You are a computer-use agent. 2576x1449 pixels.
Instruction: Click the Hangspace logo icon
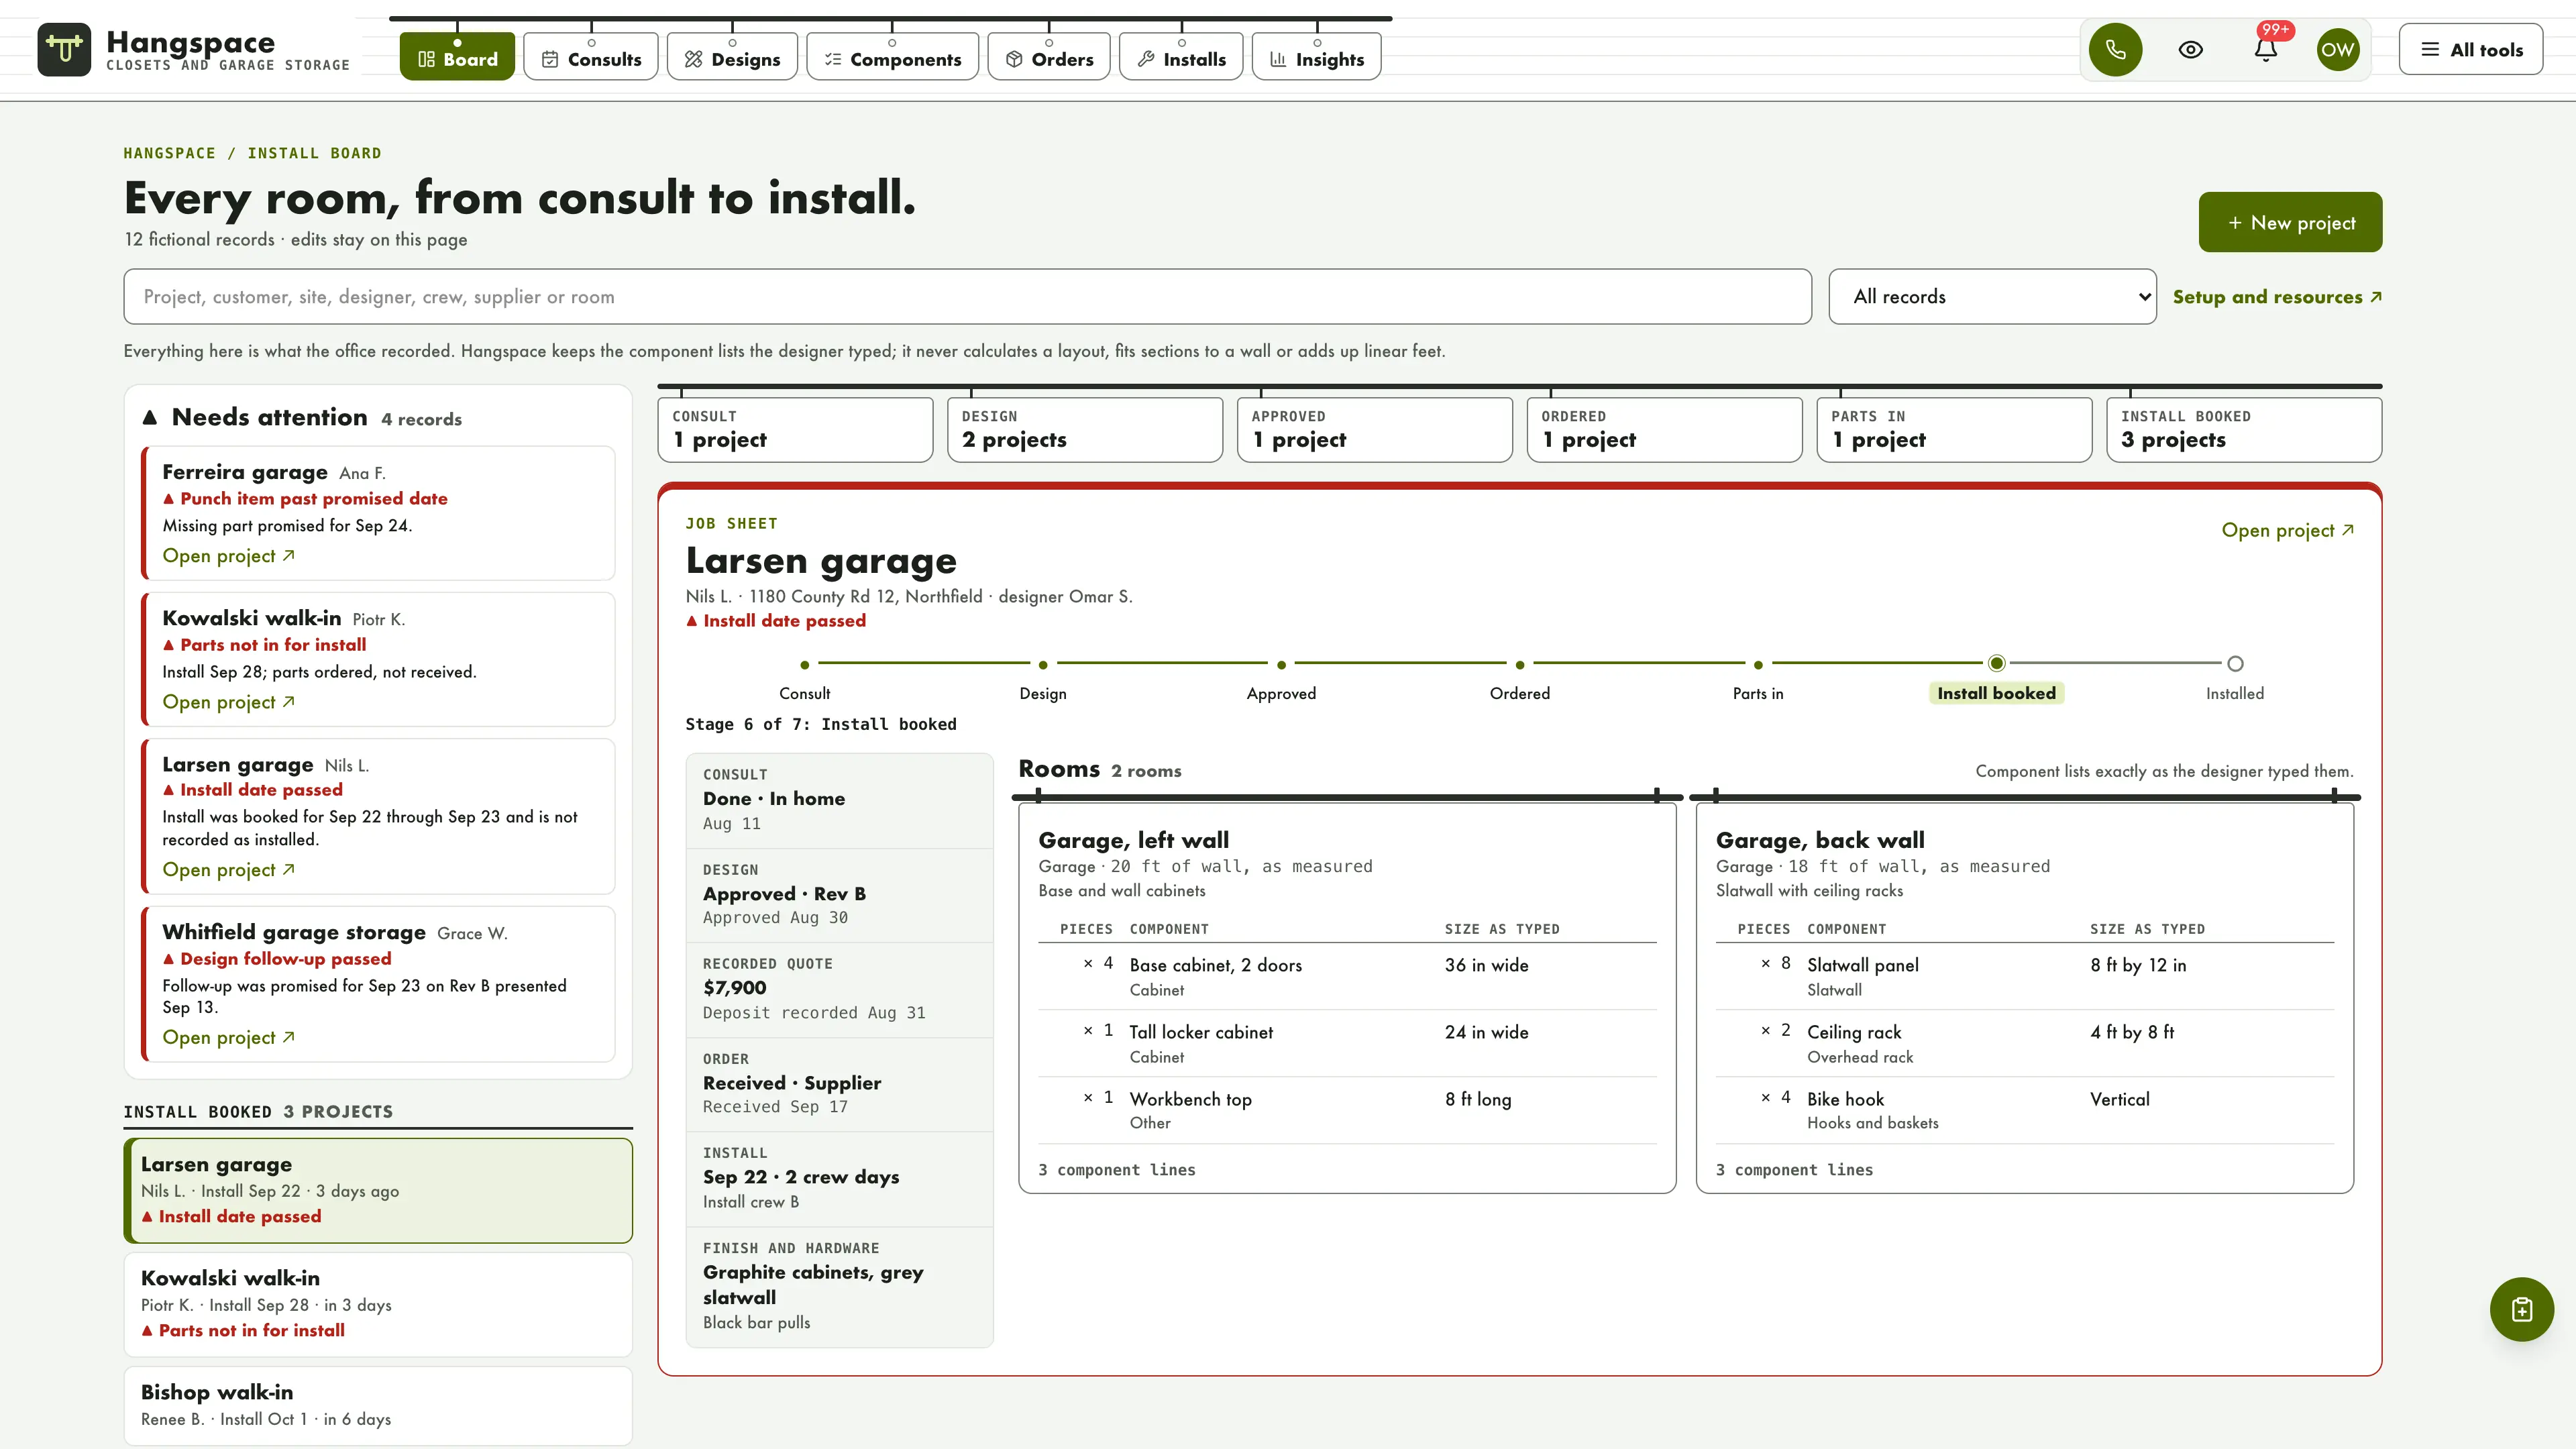tap(64, 49)
